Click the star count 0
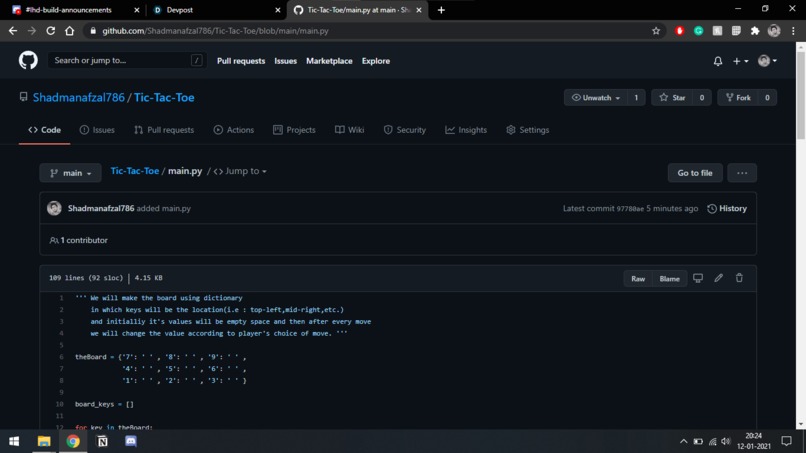Screen dimensions: 806x453 [701, 98]
